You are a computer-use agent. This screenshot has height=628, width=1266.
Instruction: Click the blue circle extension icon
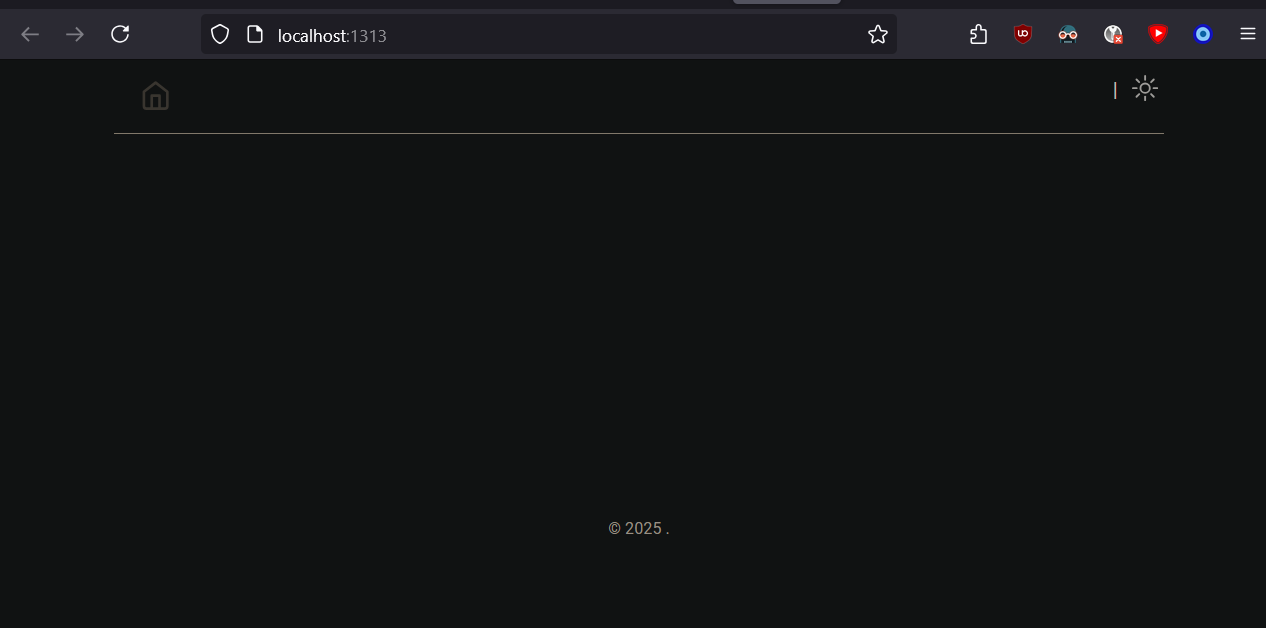click(x=1203, y=34)
